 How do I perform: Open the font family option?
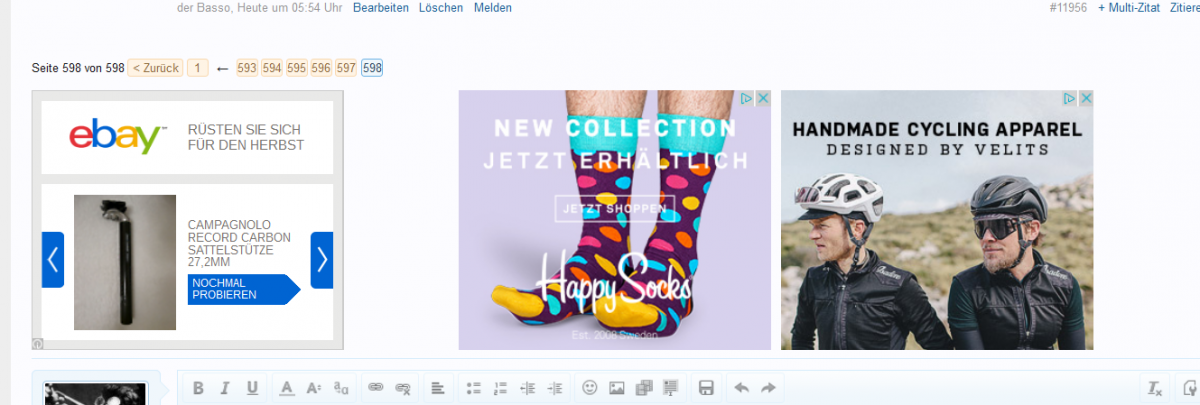click(x=341, y=388)
